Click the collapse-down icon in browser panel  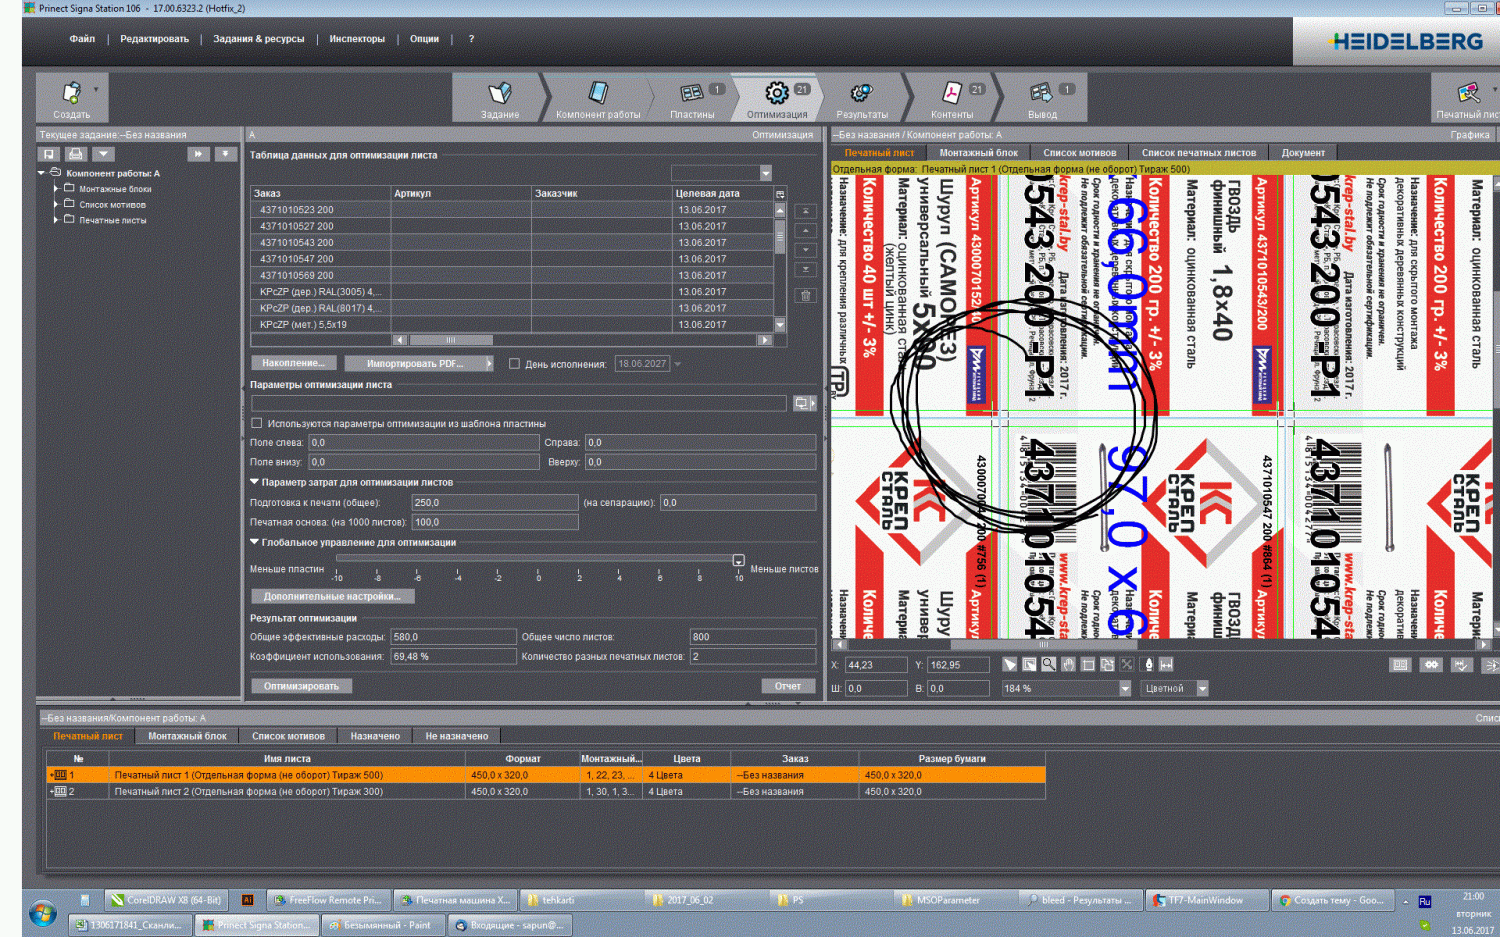point(226,154)
